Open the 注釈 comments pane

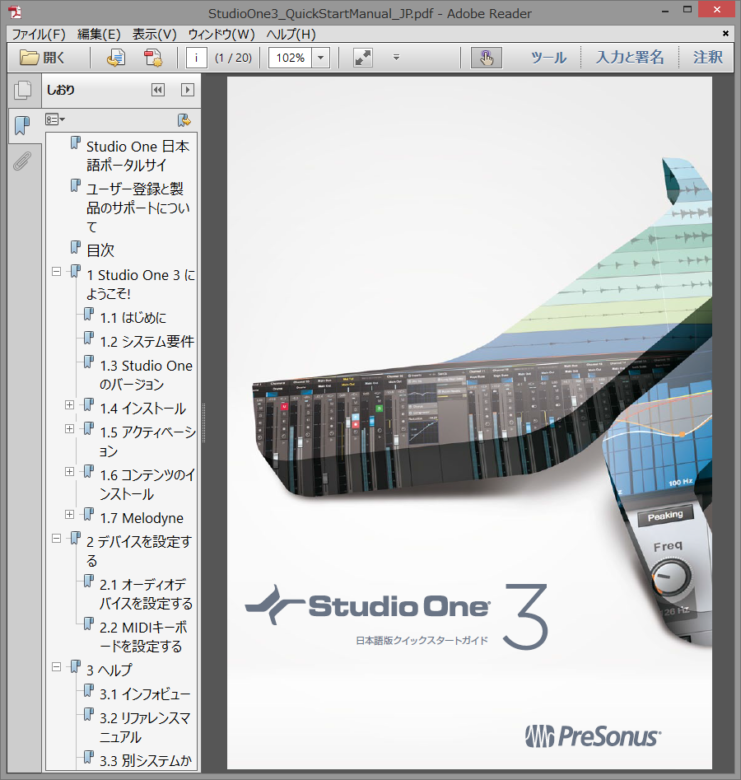click(708, 57)
